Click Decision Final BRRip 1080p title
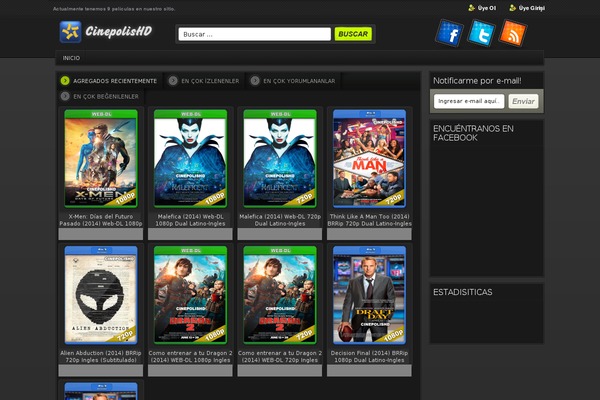600x400 pixels. [369, 356]
